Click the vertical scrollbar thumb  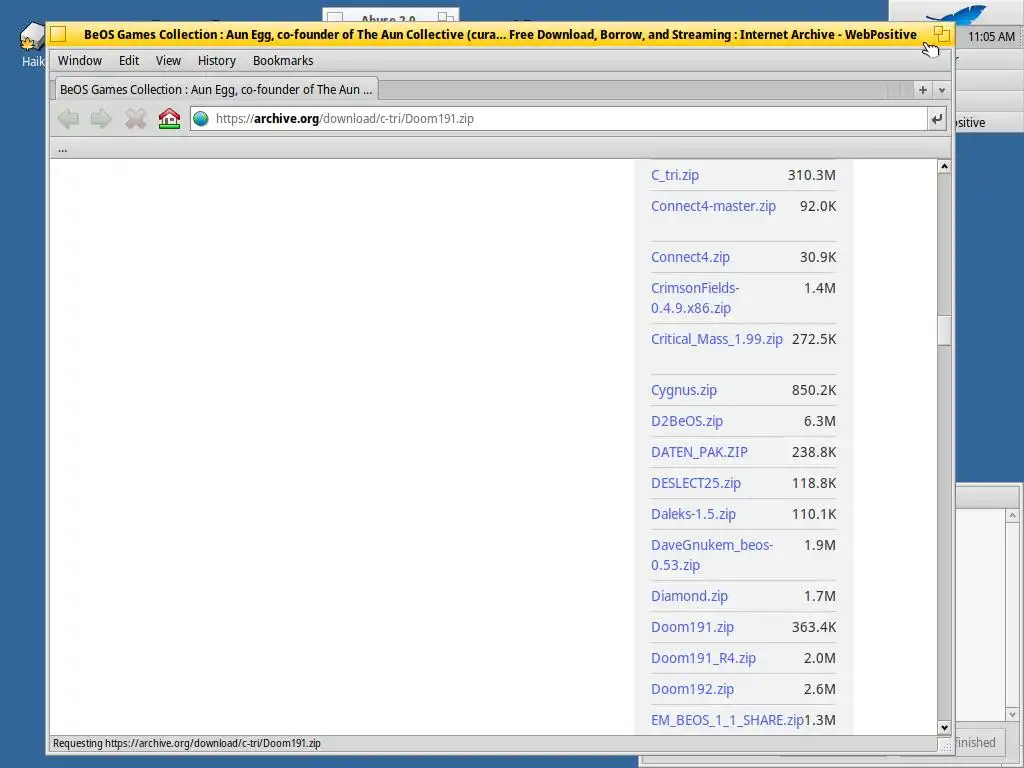[x=944, y=330]
